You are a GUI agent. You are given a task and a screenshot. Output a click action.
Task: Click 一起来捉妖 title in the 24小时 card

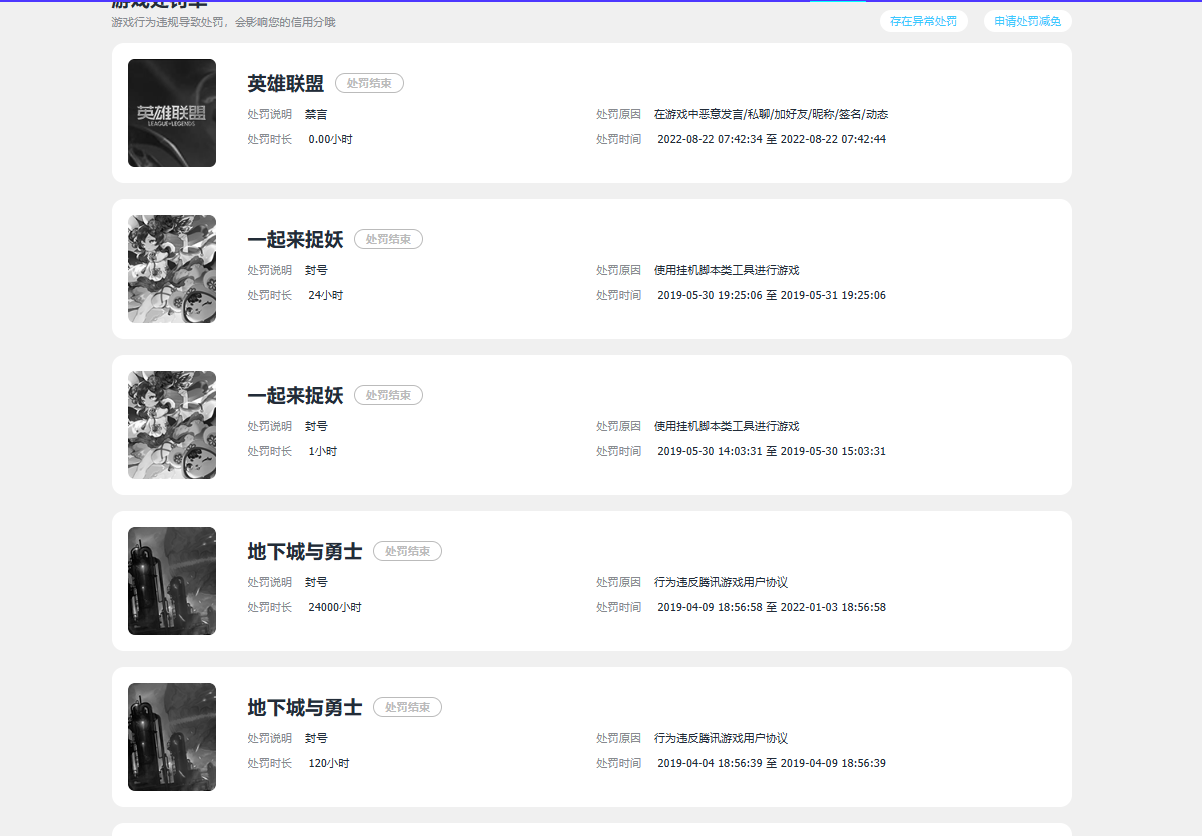pos(295,240)
